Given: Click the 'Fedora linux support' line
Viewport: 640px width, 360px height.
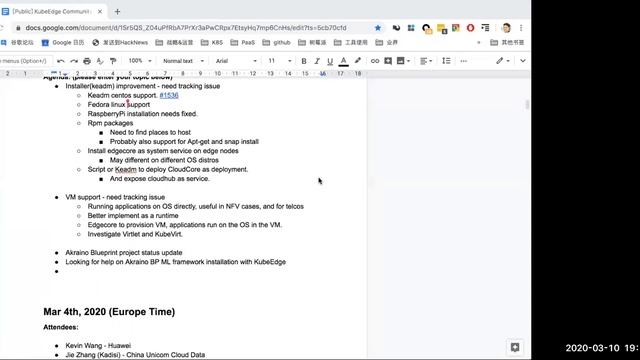Looking at the screenshot, I should (x=119, y=104).
